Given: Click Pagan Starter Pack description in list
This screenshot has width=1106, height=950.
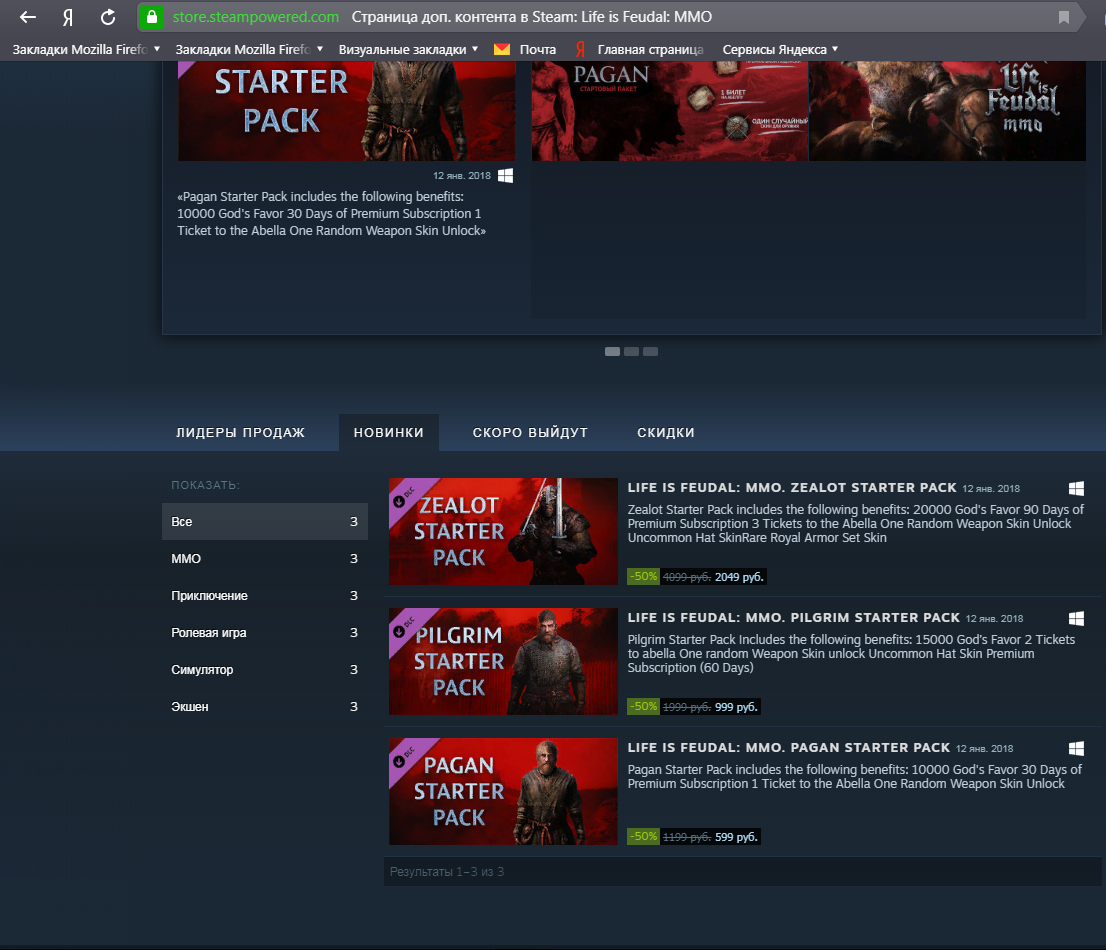Looking at the screenshot, I should (855, 777).
